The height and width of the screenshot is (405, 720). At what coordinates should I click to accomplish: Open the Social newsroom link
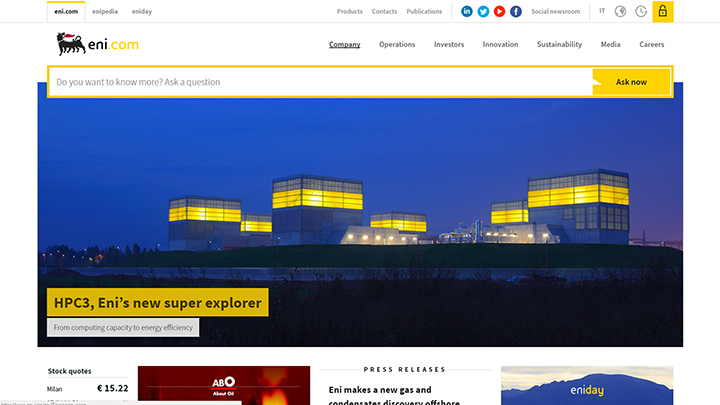tap(556, 11)
